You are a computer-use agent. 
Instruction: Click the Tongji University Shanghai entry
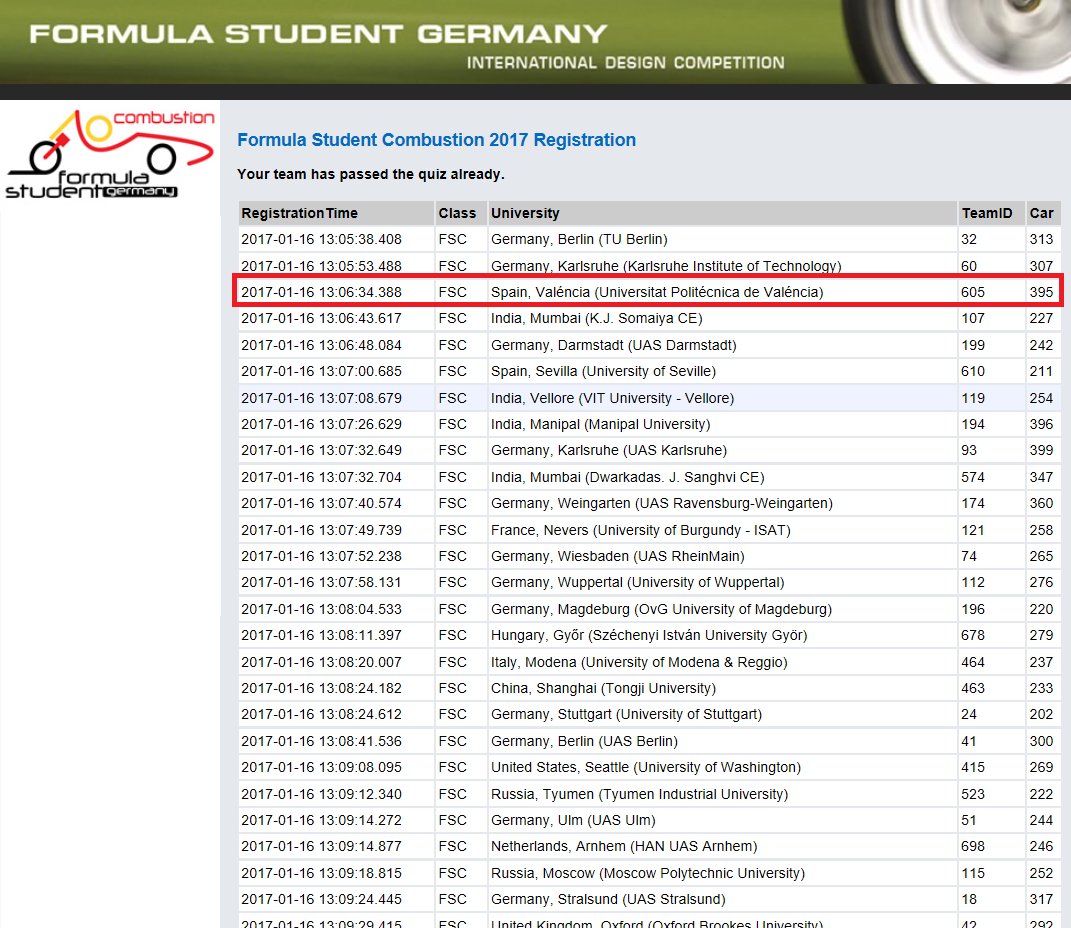click(x=603, y=688)
